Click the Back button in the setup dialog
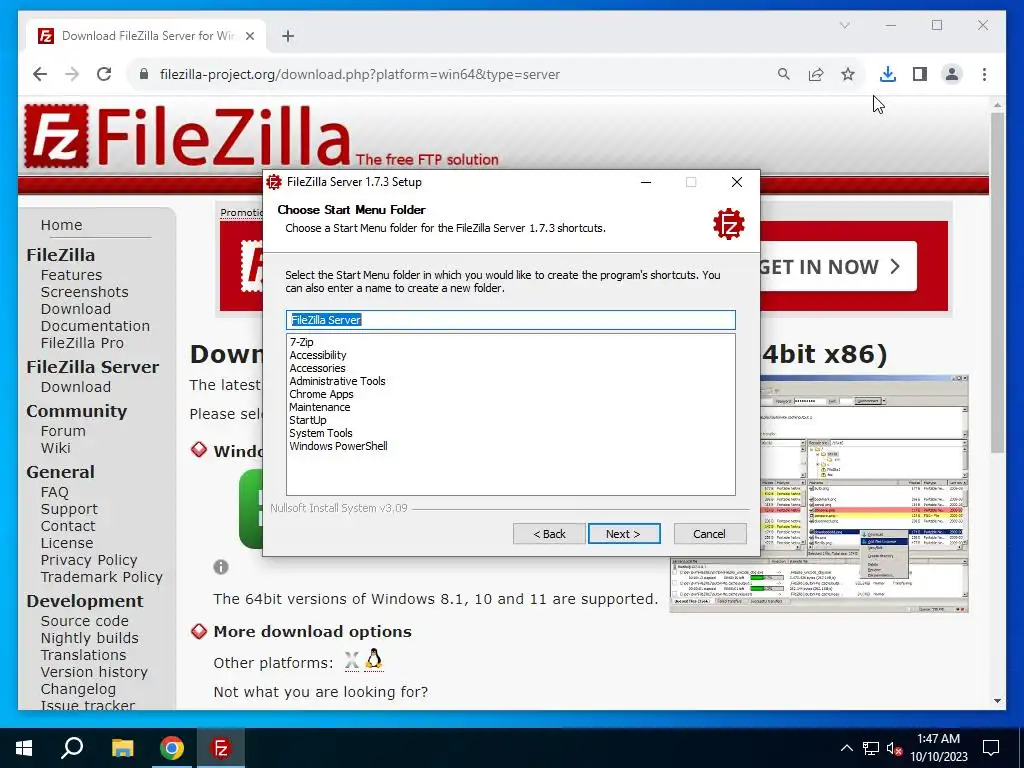This screenshot has height=768, width=1024. point(549,534)
